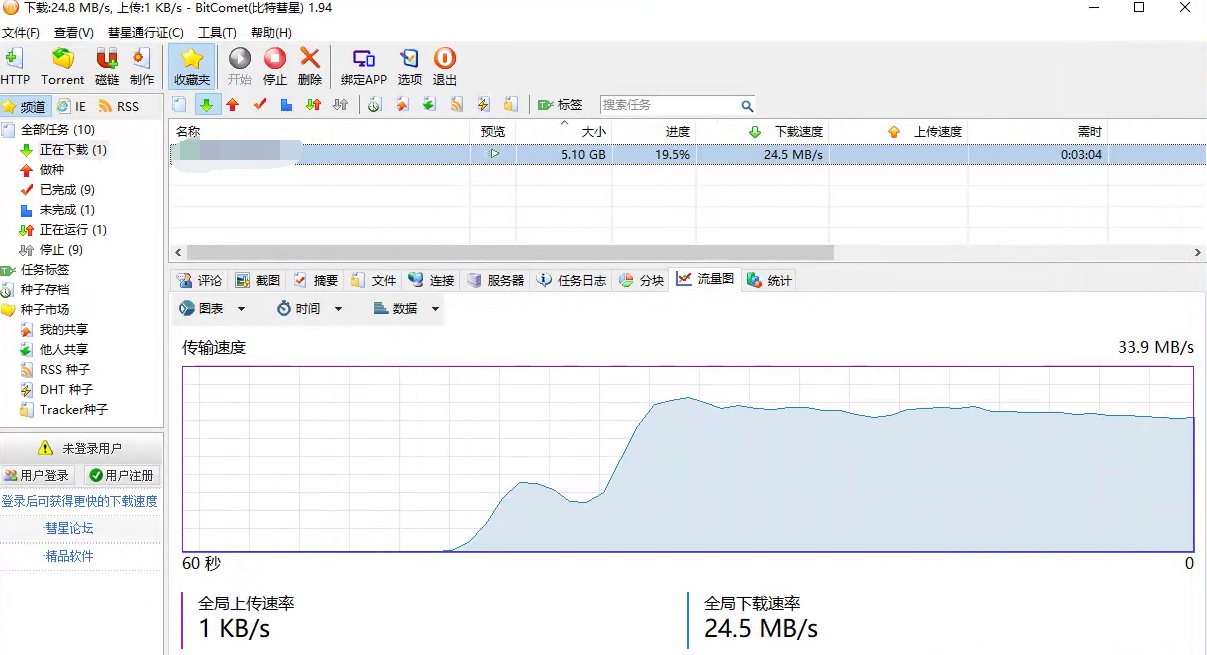Select 未完成 (1) in the tree

point(67,210)
